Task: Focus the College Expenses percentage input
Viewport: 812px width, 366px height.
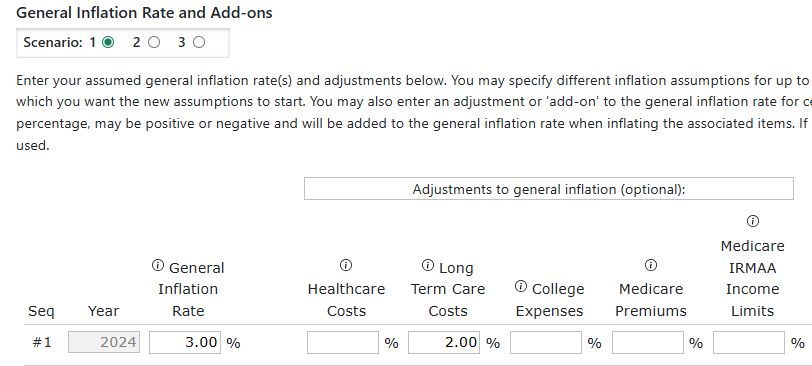Action: 546,342
